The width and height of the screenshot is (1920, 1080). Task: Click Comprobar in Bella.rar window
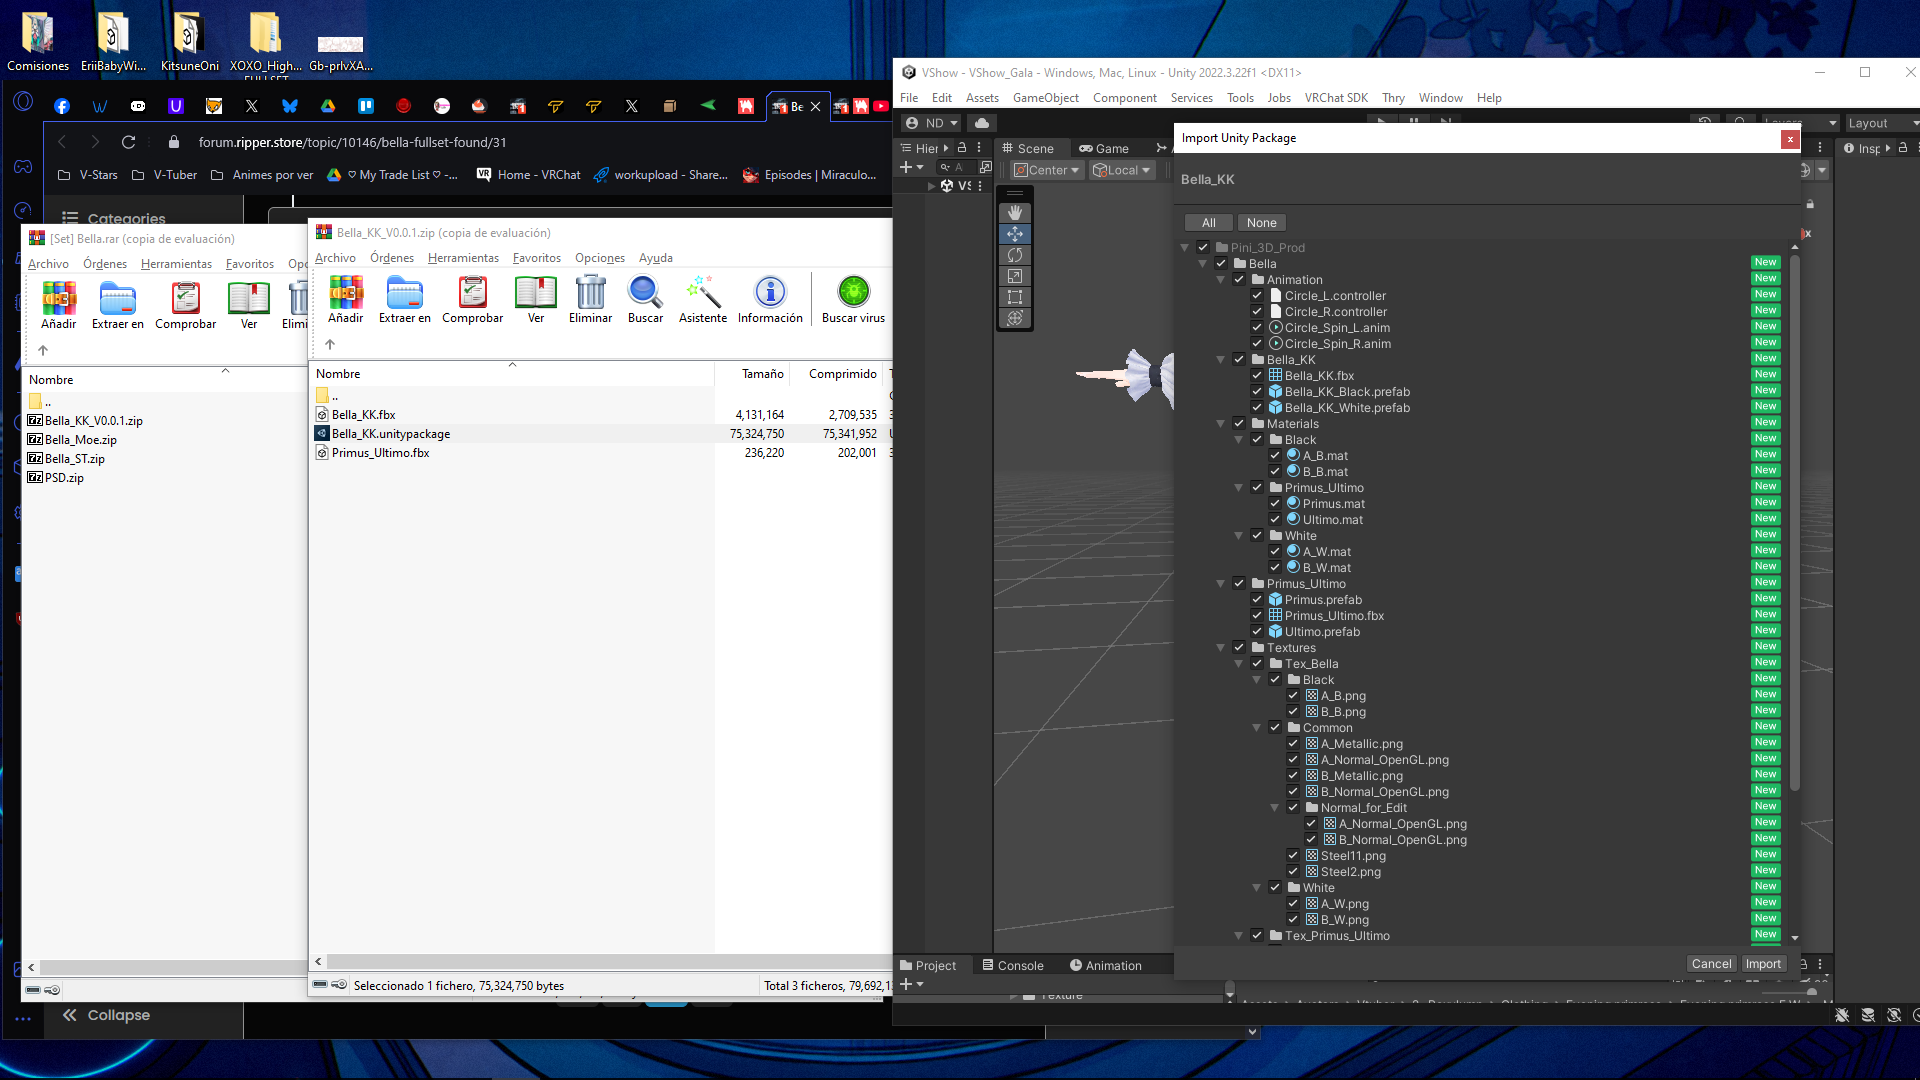tap(186, 306)
